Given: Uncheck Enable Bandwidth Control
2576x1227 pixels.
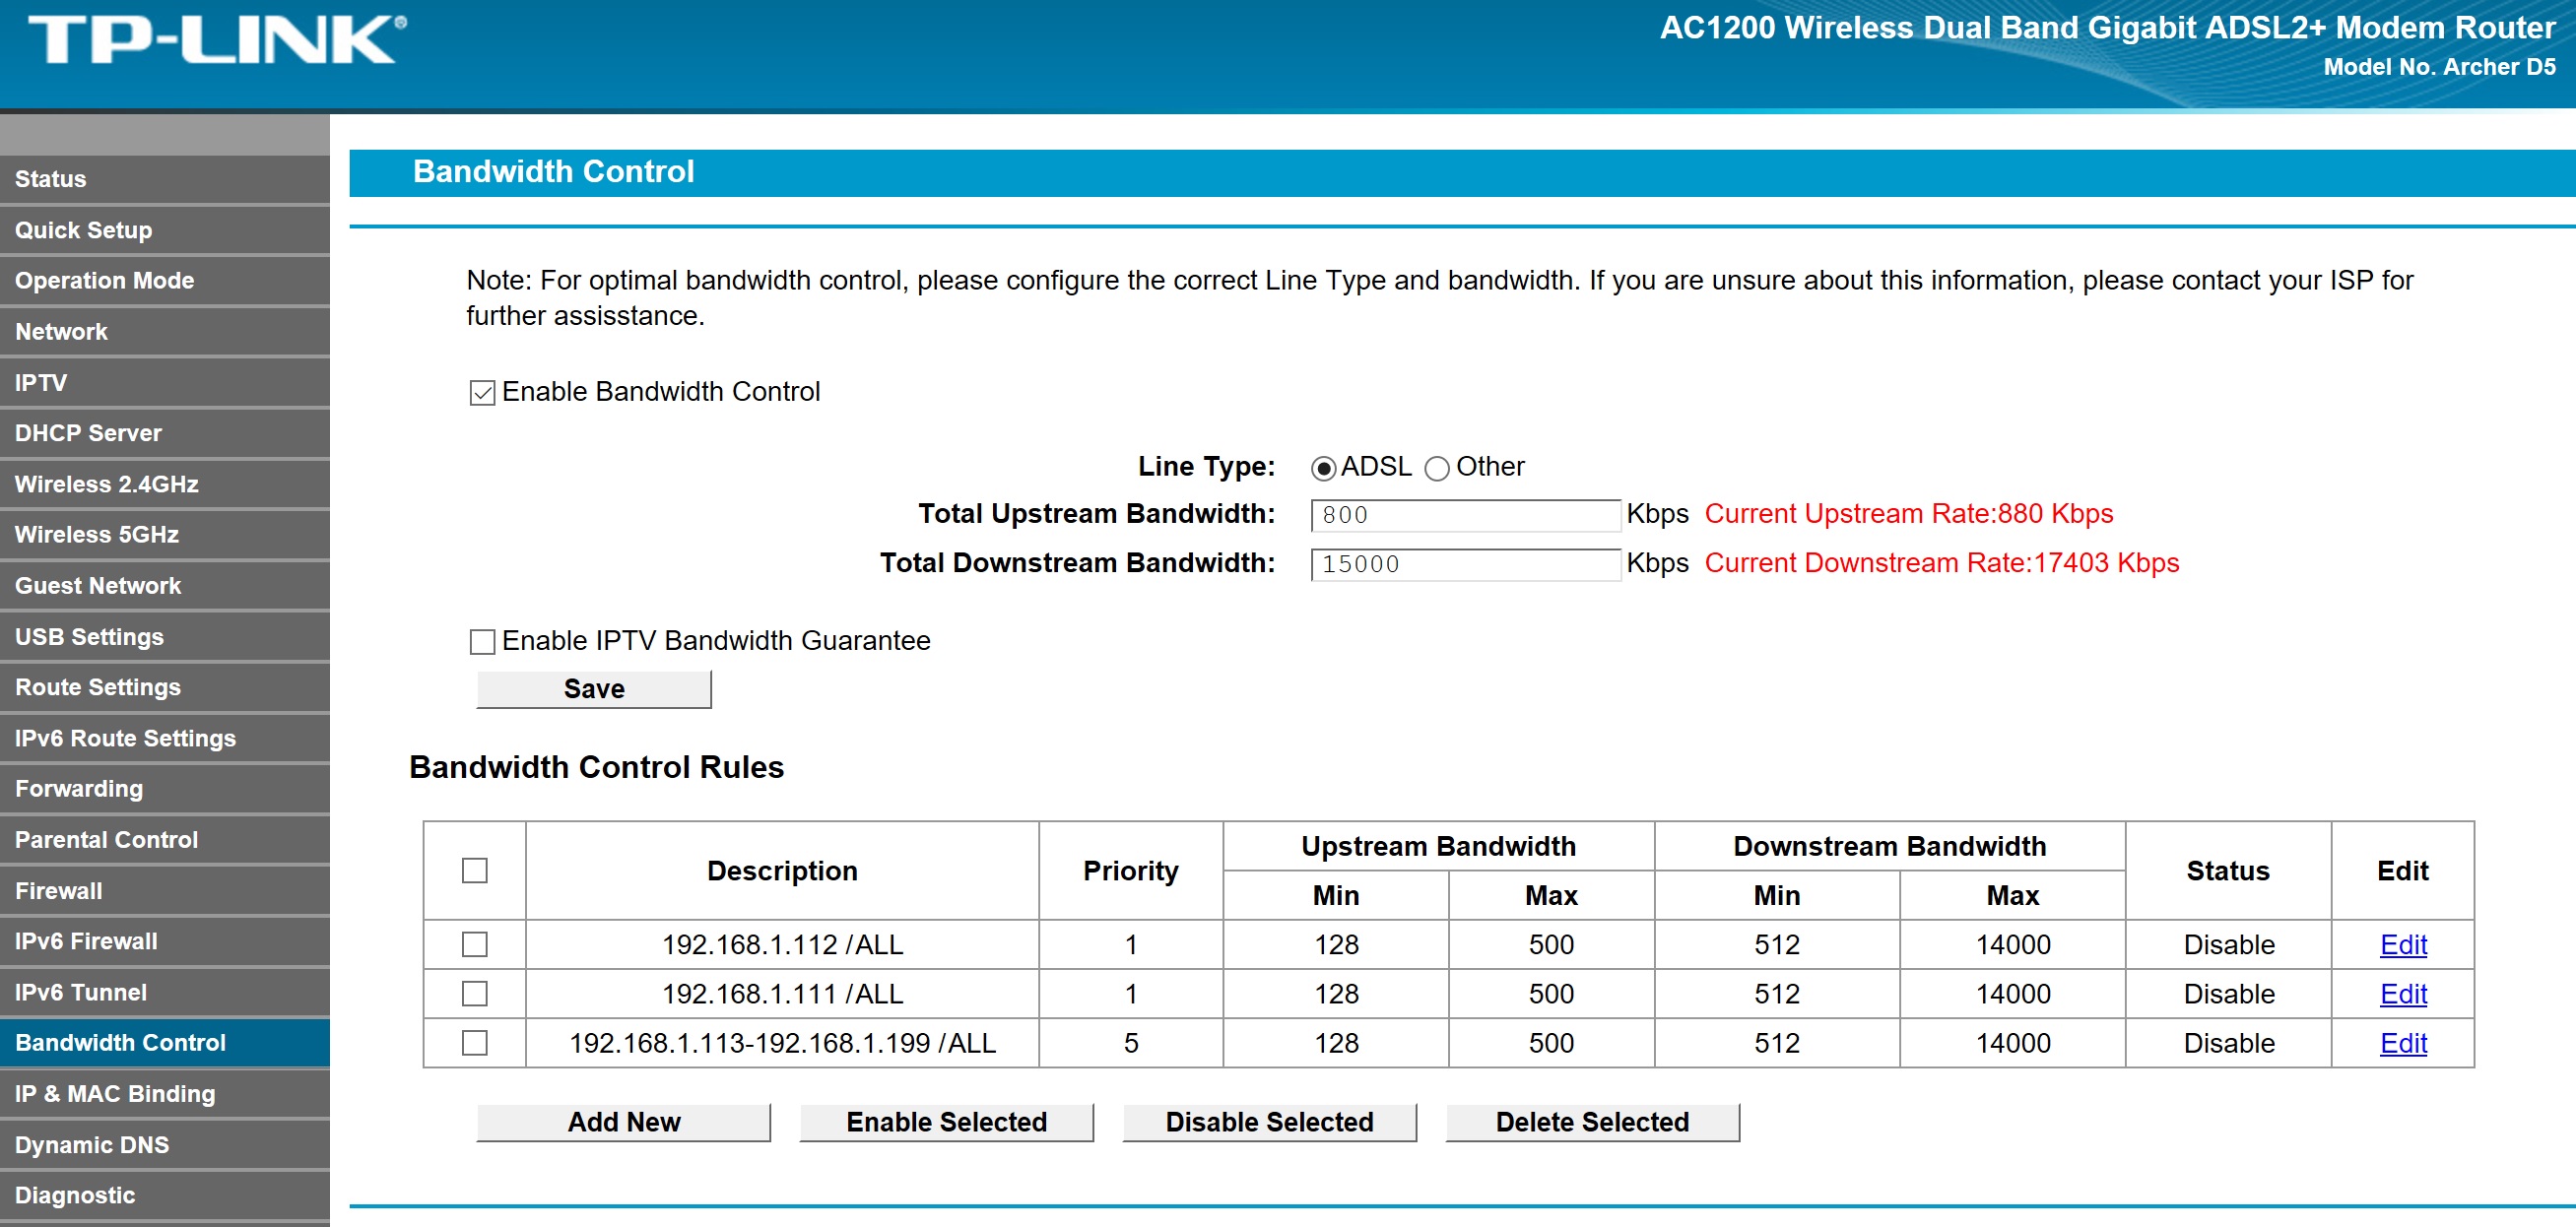Looking at the screenshot, I should 484,392.
